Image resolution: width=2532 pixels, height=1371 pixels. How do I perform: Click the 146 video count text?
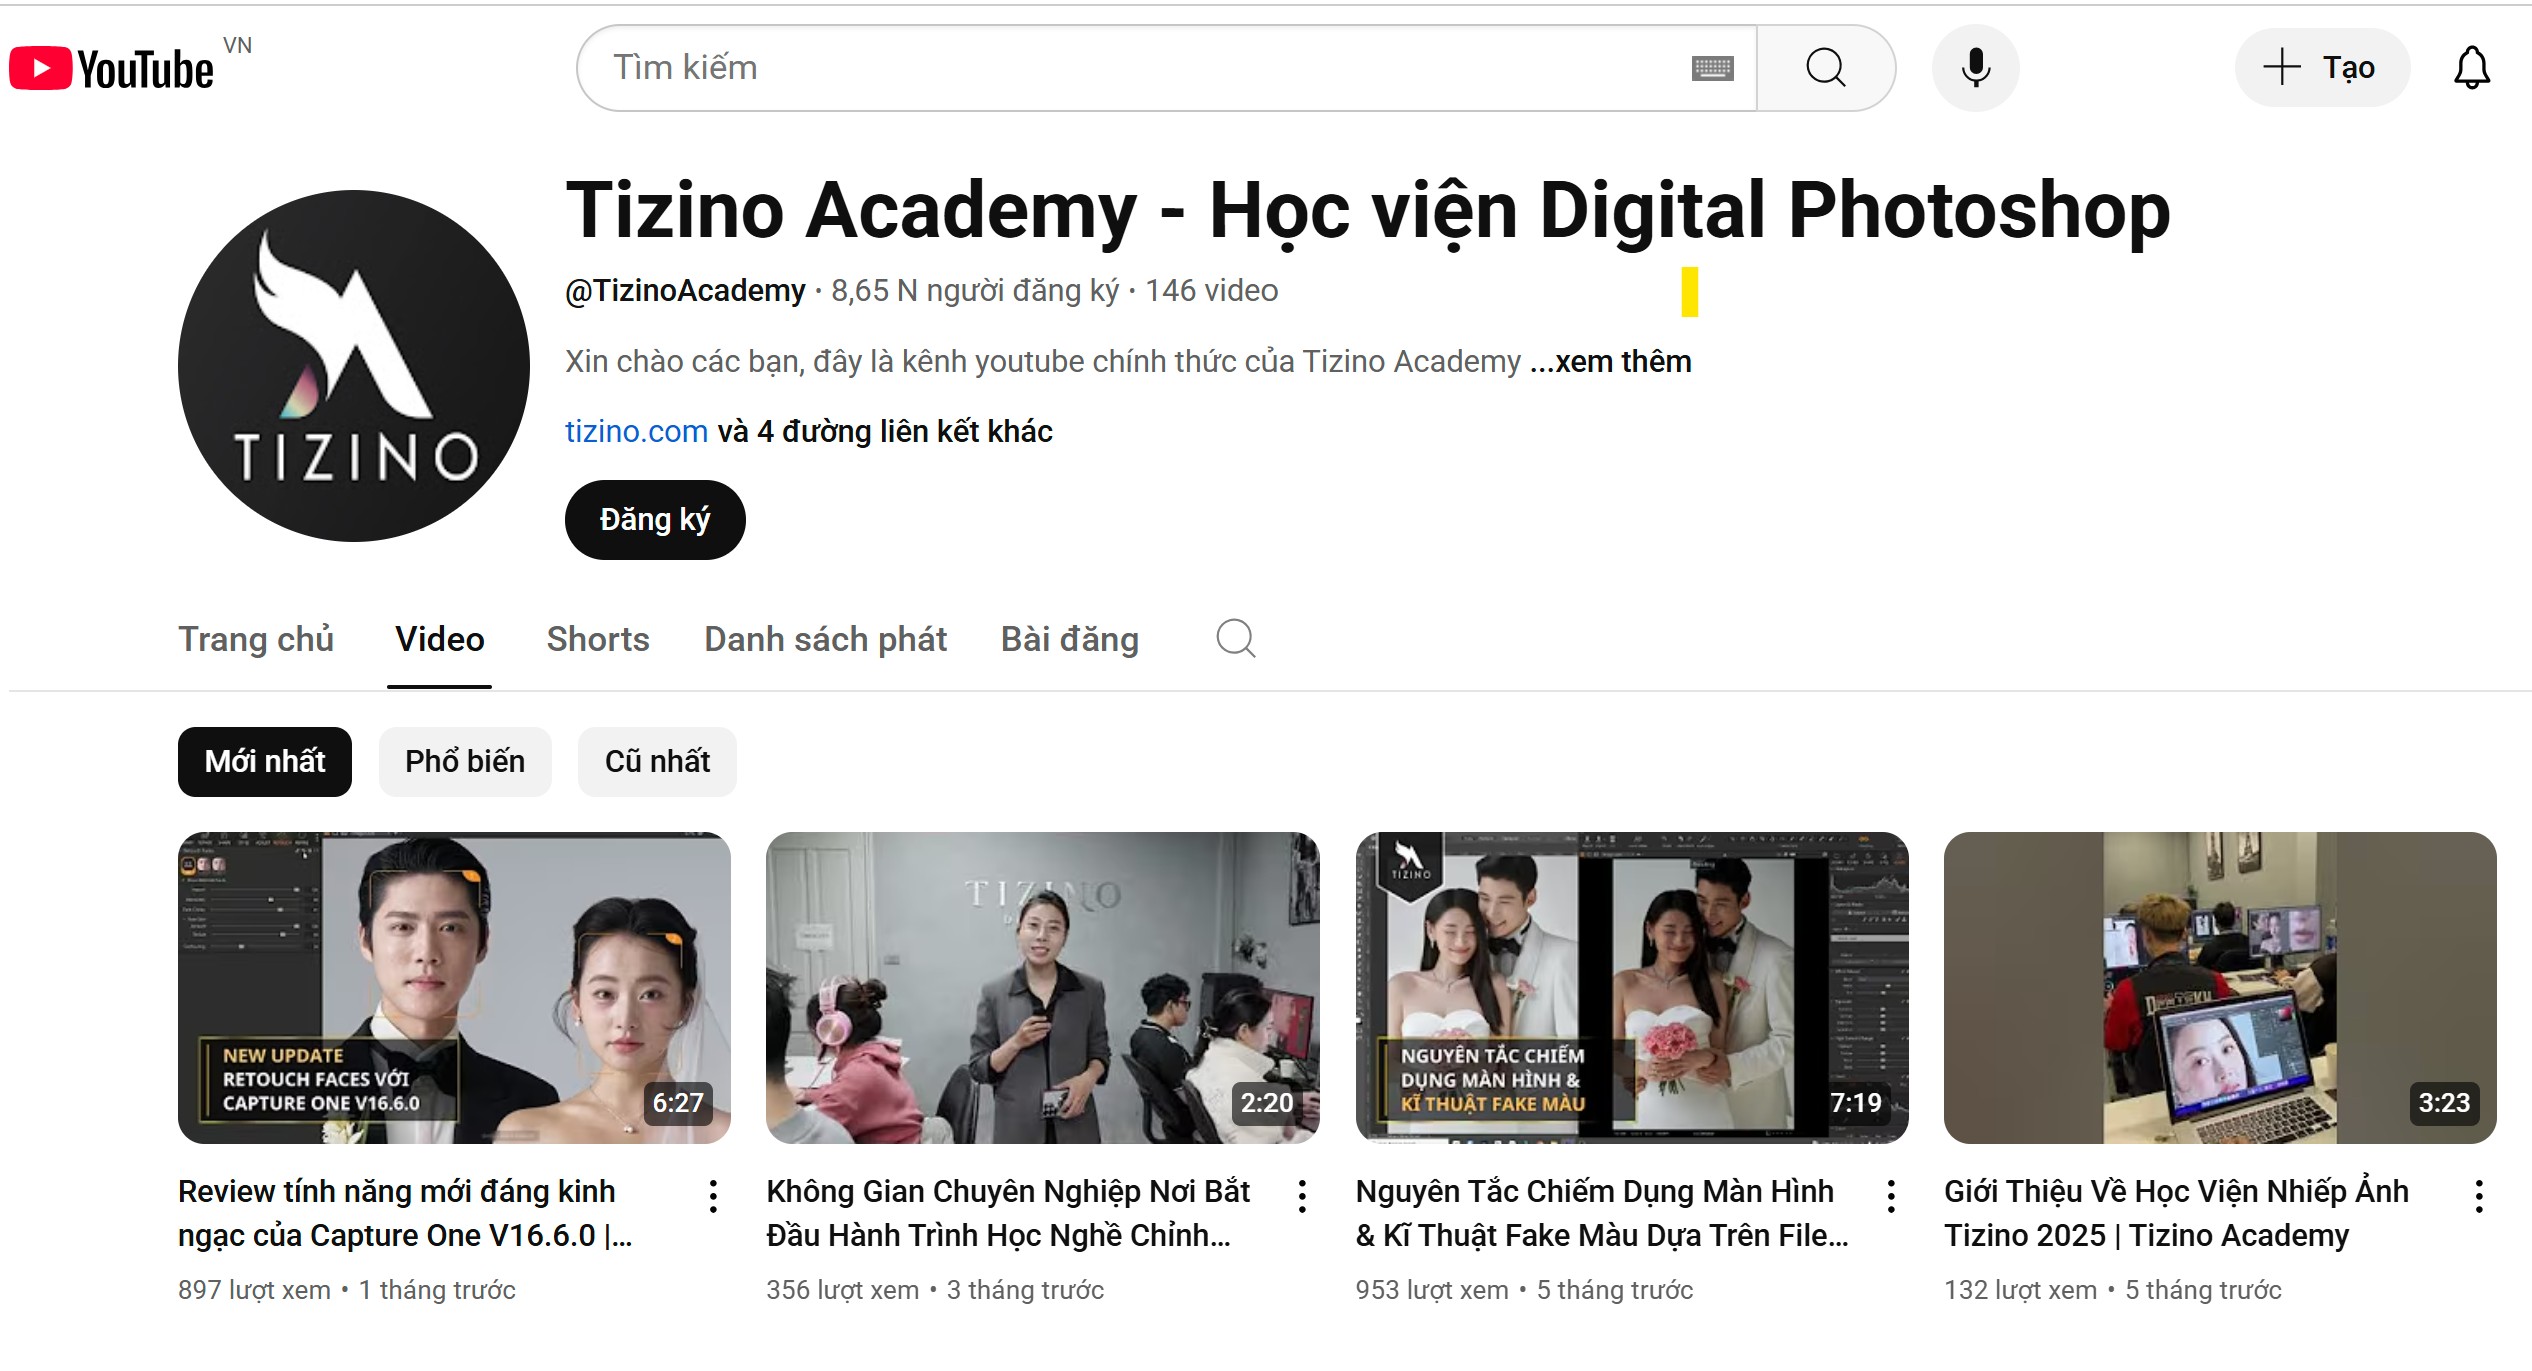click(x=1211, y=291)
